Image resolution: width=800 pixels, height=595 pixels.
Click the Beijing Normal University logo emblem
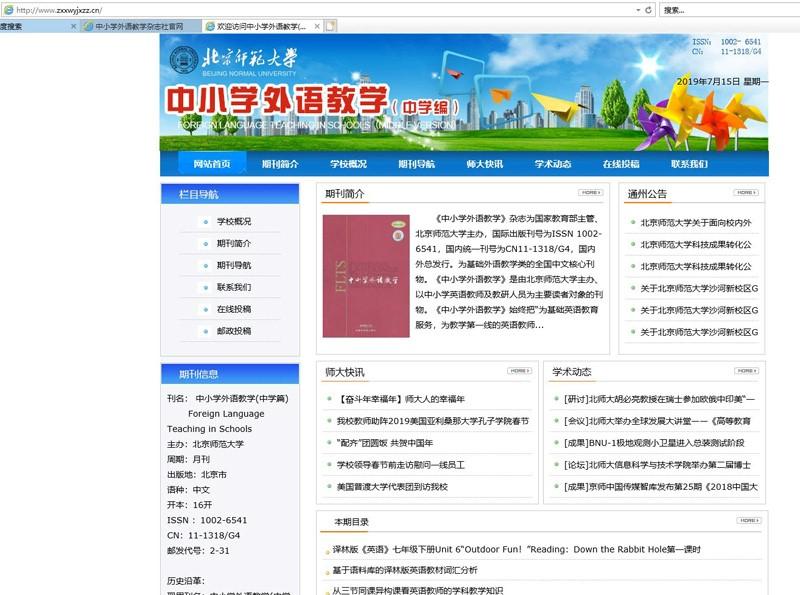(184, 60)
